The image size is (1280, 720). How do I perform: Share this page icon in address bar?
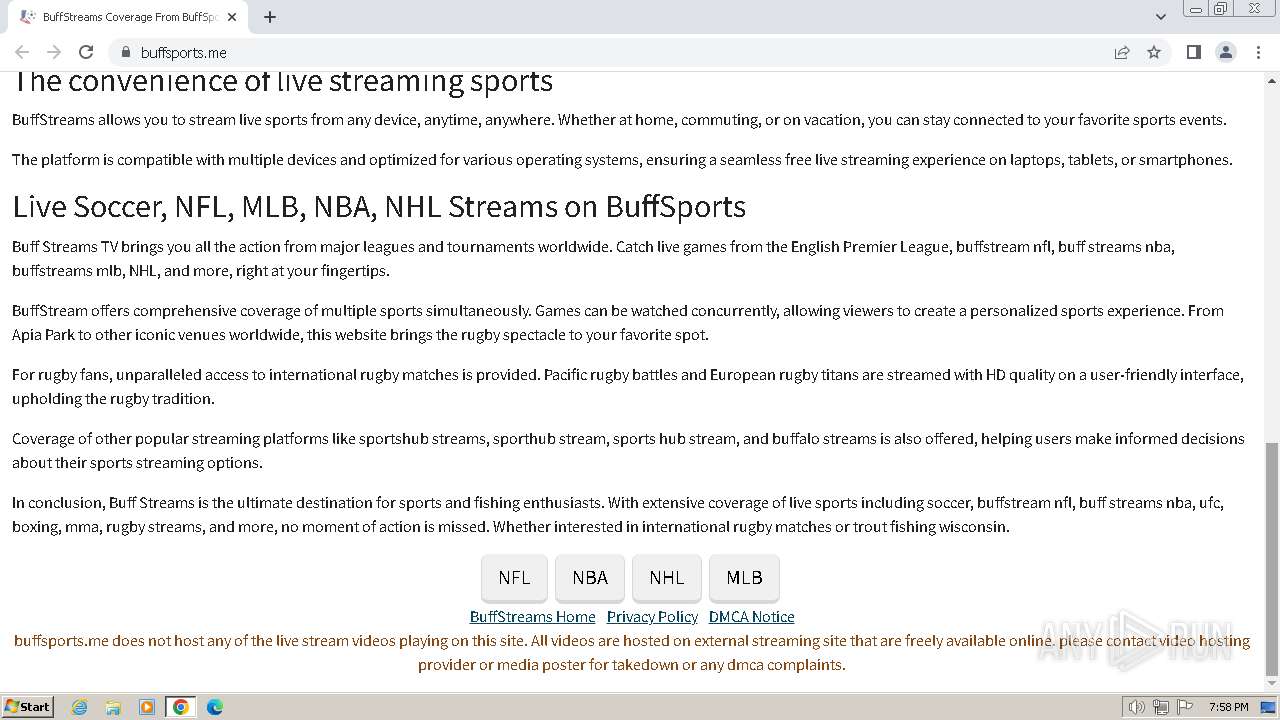(x=1122, y=52)
